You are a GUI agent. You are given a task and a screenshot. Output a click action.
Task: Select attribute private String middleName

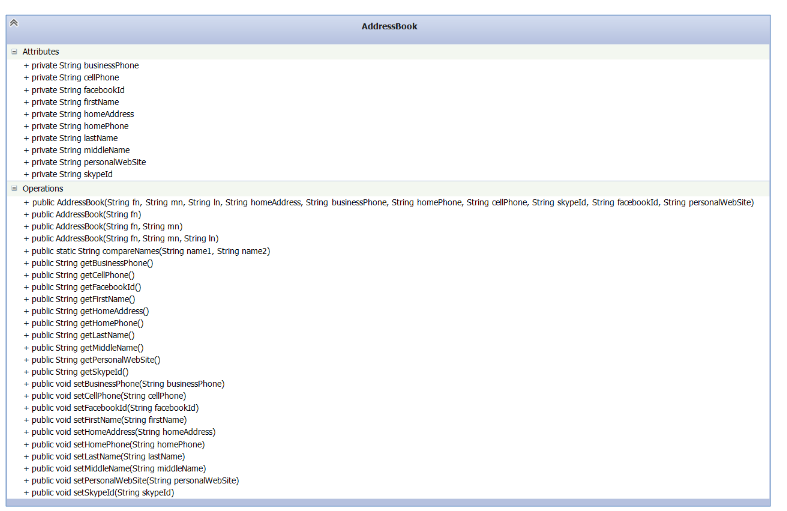pos(77,150)
